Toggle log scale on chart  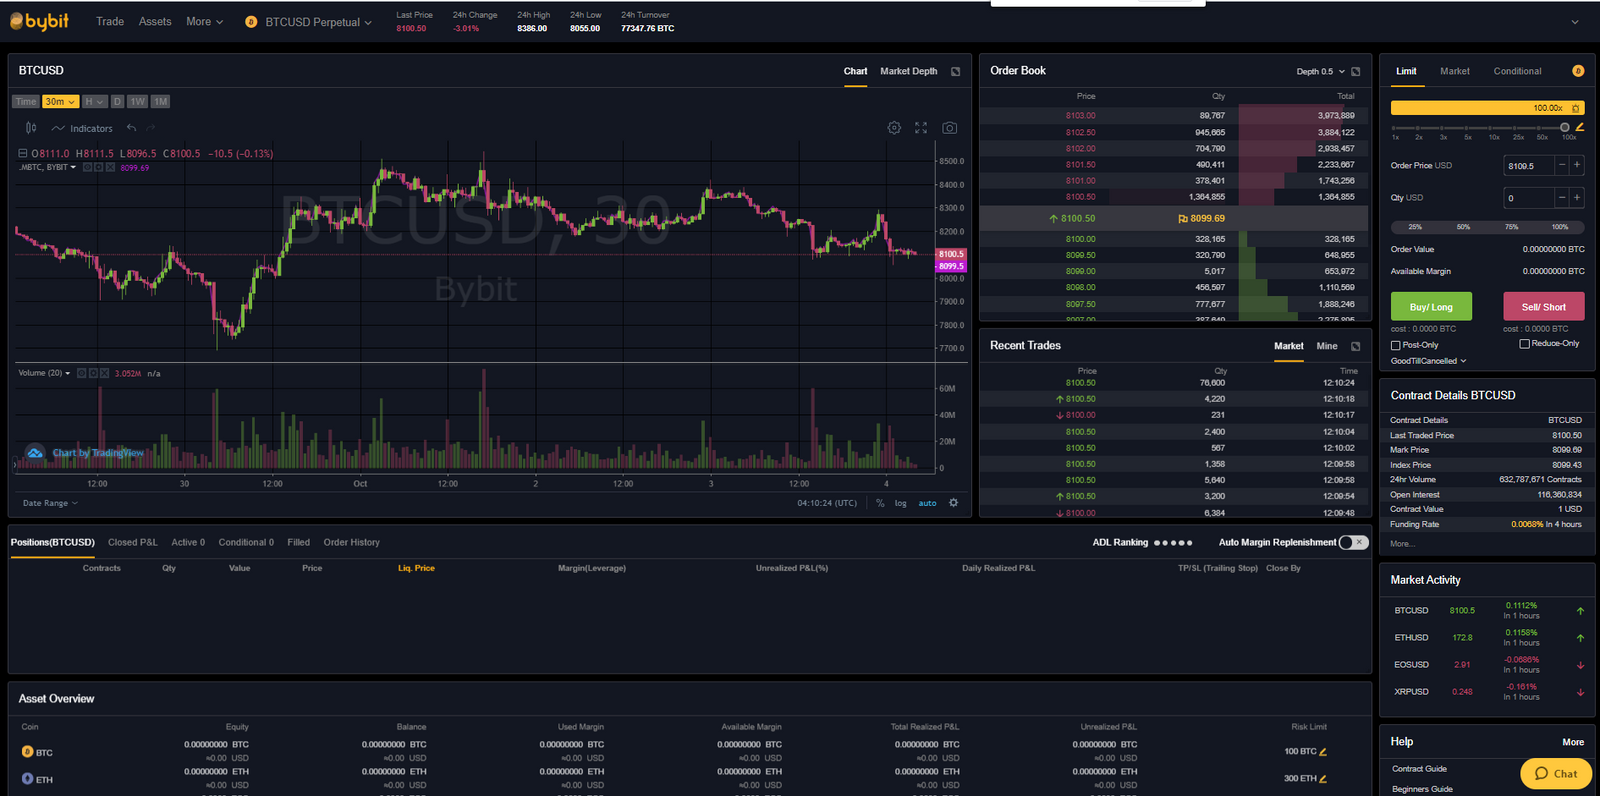900,503
